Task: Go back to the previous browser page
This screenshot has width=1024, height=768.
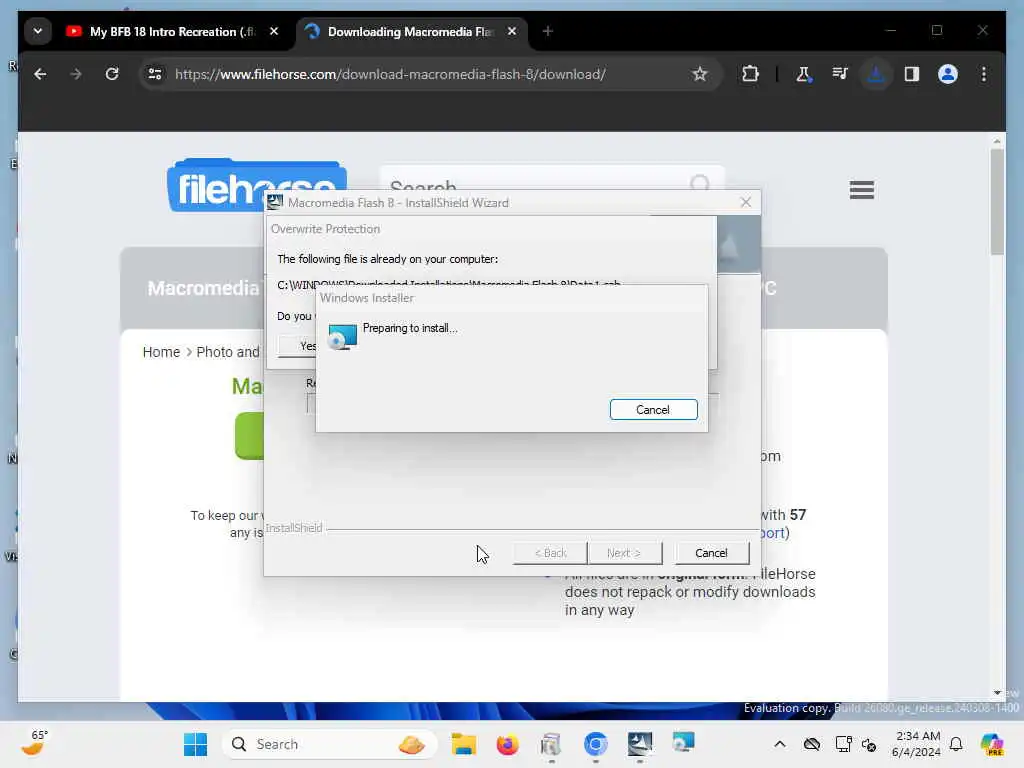Action: pos(40,74)
